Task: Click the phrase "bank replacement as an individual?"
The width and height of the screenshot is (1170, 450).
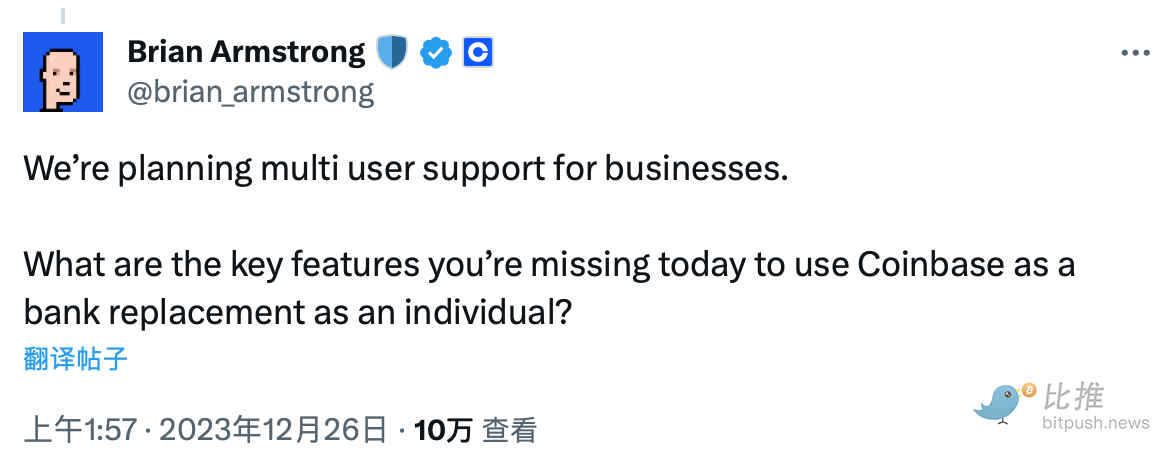Action: [297, 313]
